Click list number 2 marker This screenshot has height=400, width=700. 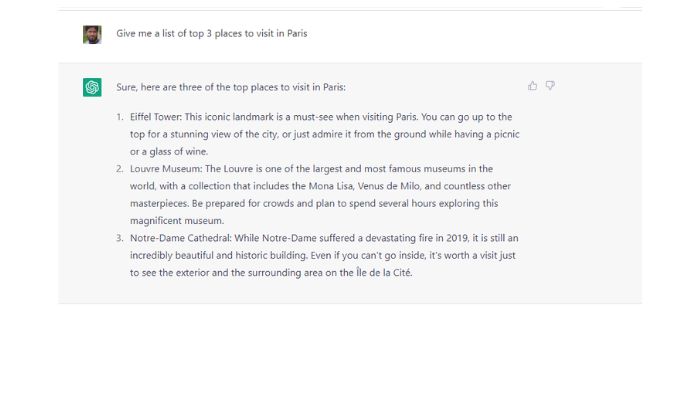pyautogui.click(x=119, y=169)
